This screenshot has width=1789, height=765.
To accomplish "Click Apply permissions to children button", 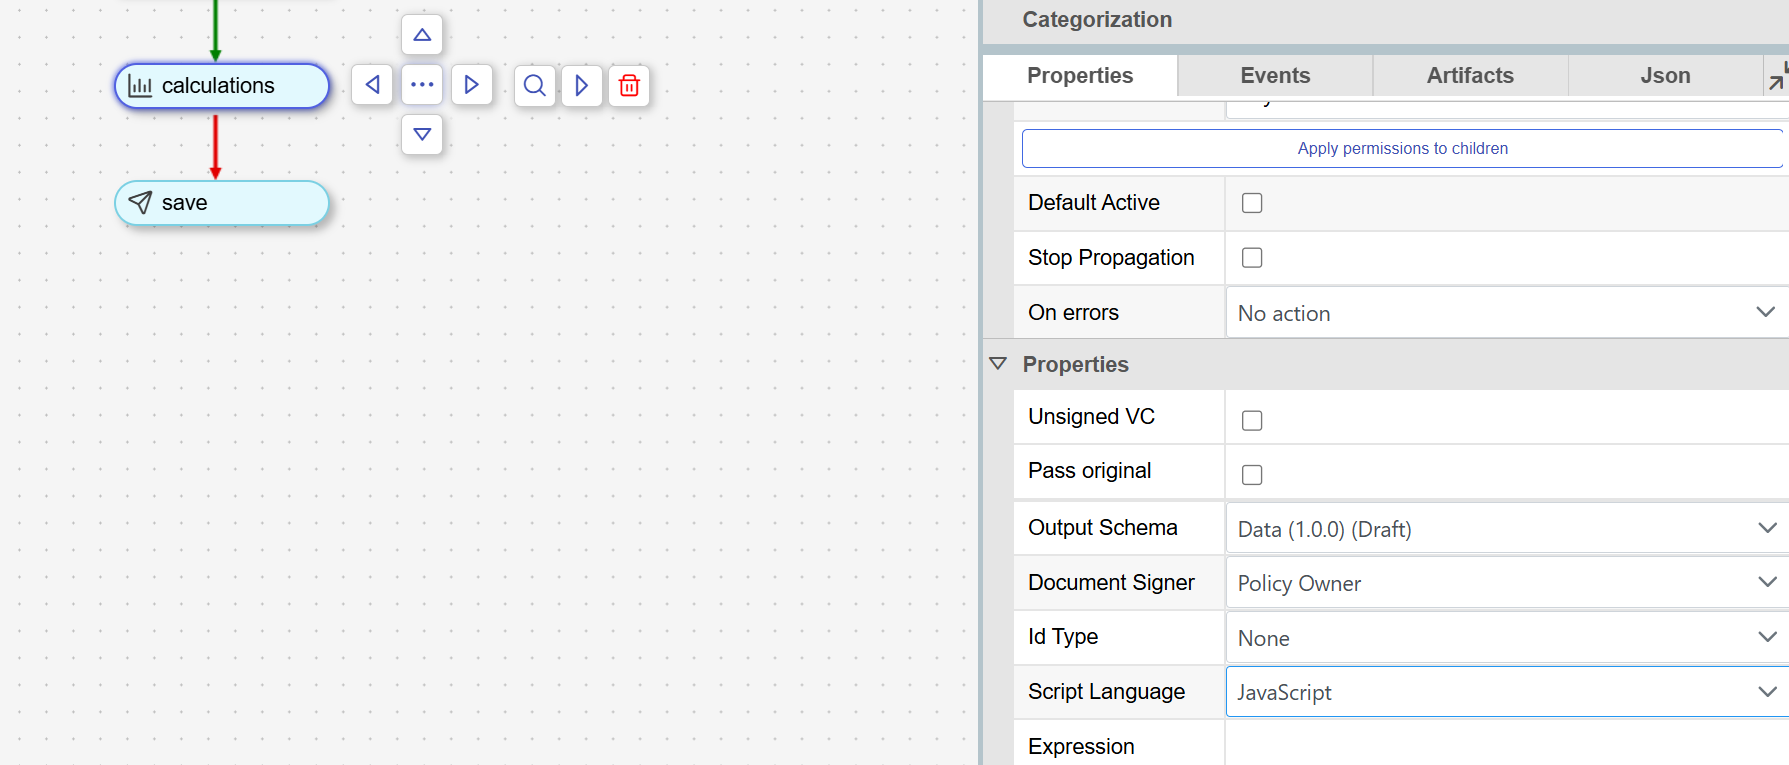I will pos(1402,148).
